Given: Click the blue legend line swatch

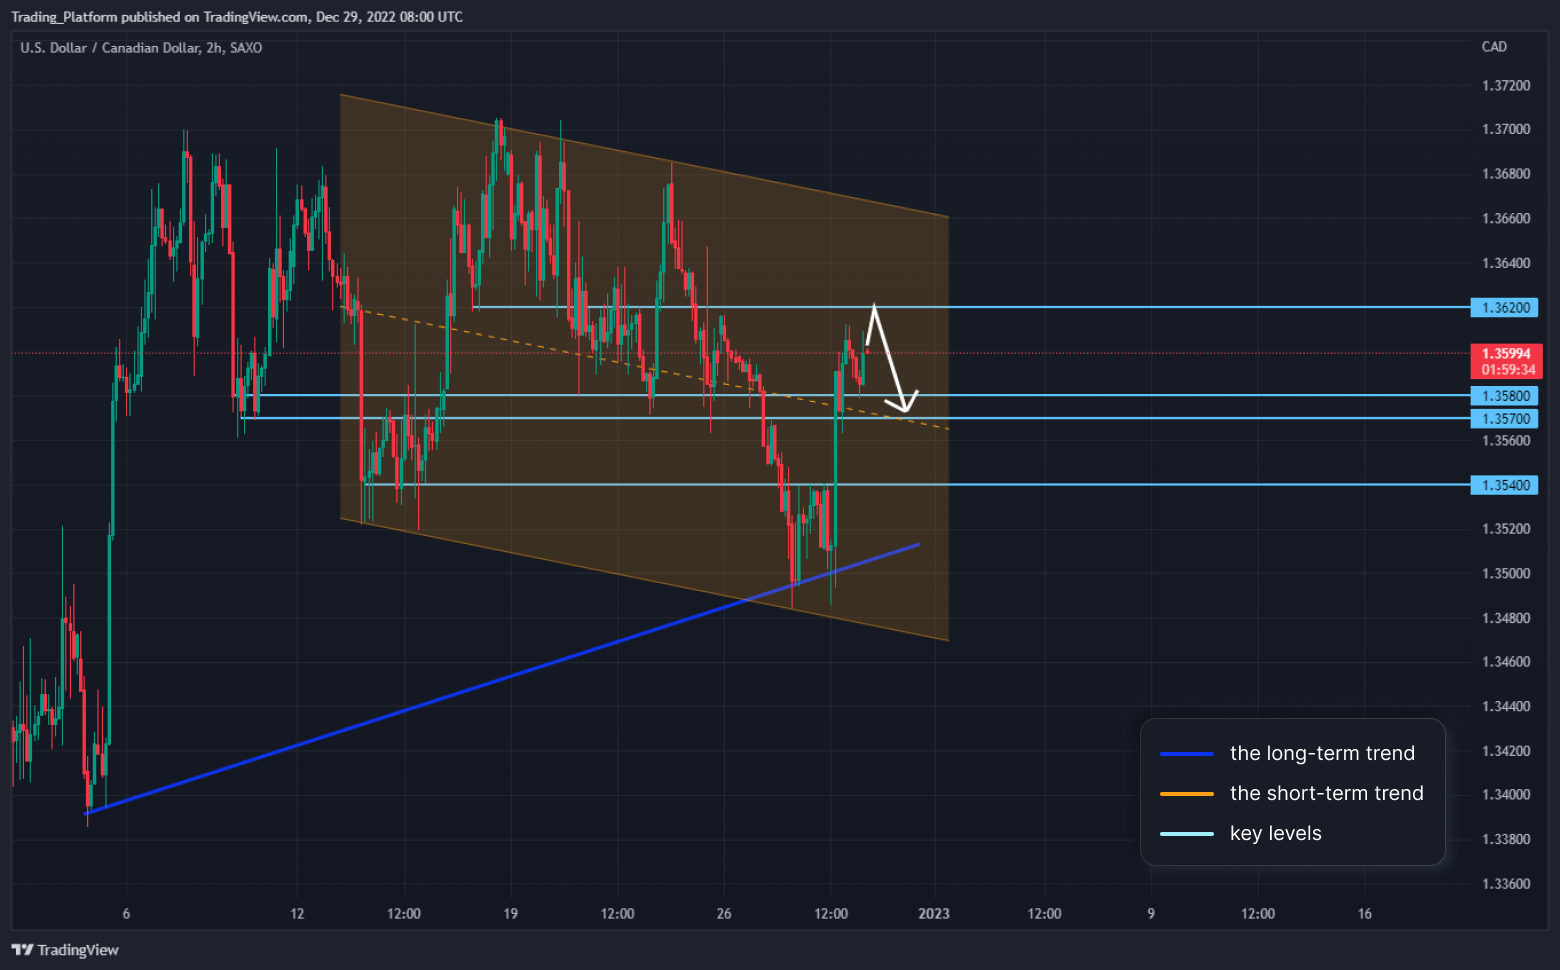Looking at the screenshot, I should tap(1186, 754).
